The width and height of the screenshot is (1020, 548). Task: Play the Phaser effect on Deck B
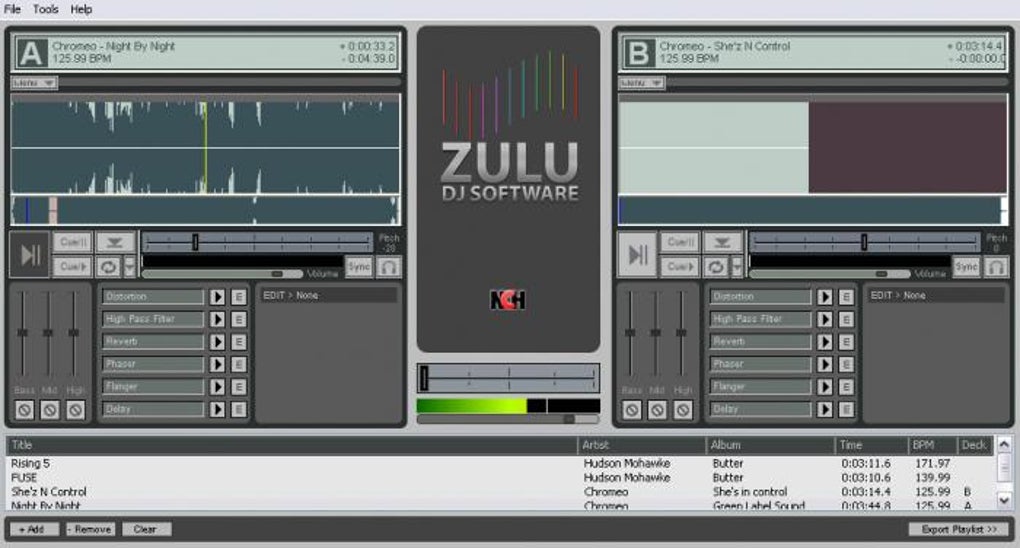point(825,364)
